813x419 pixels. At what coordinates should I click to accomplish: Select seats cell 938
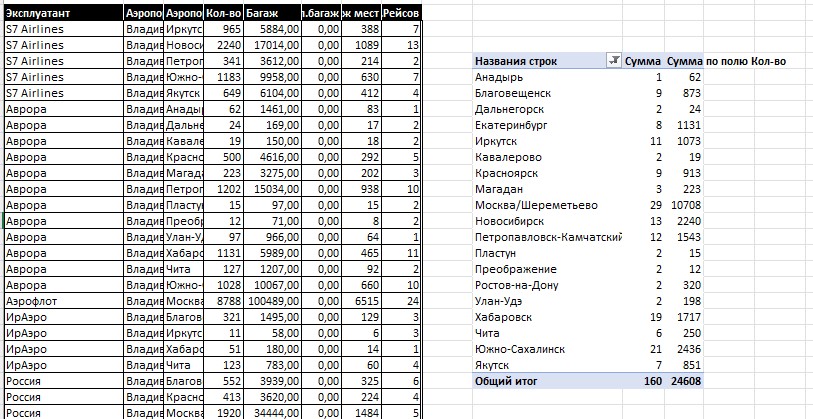point(362,189)
